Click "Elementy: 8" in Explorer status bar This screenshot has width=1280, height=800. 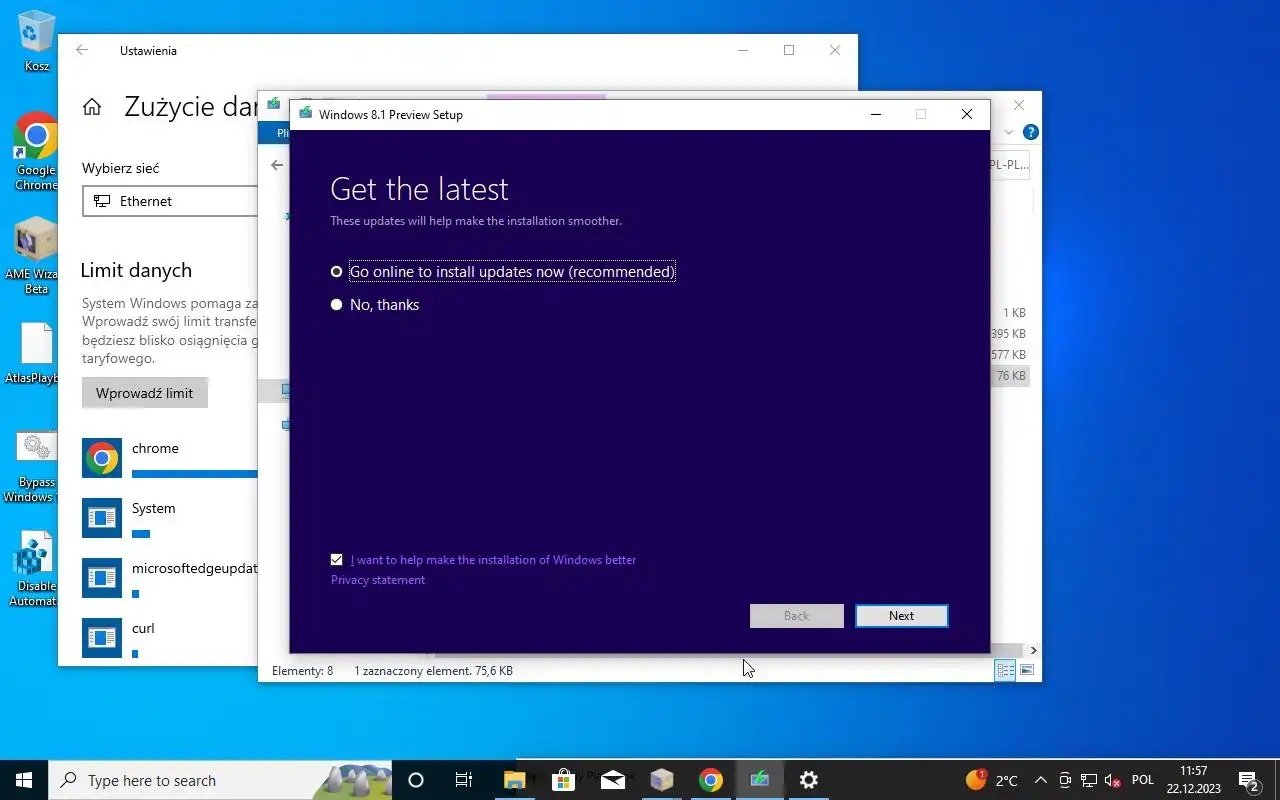302,671
